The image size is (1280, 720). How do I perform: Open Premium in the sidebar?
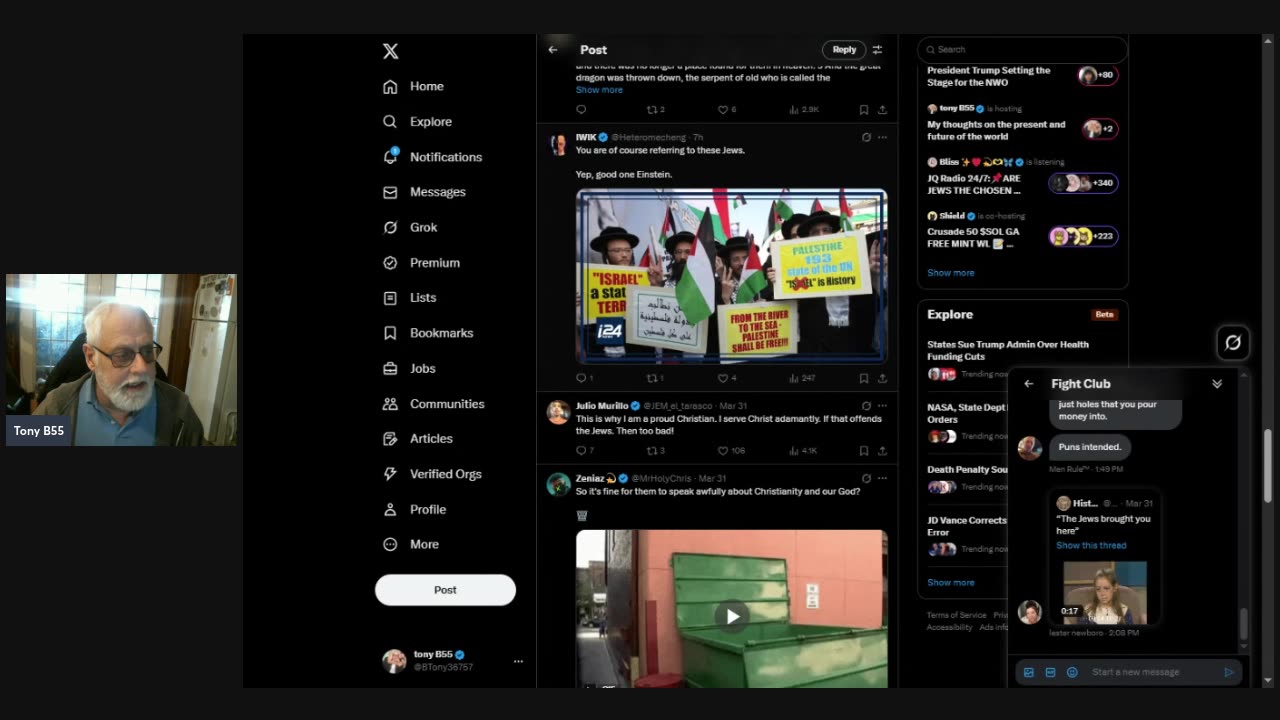(x=422, y=262)
